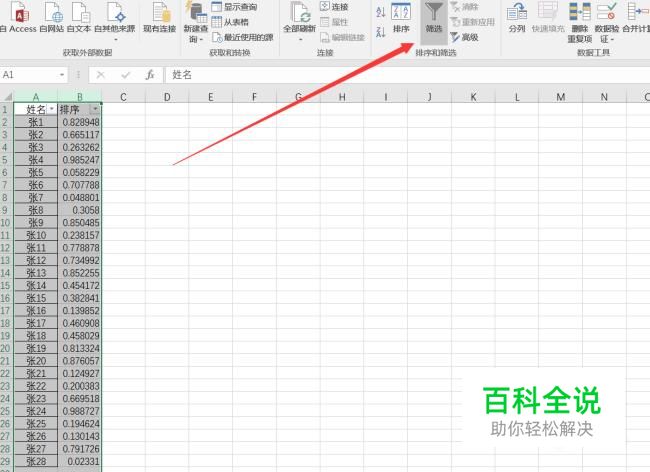650x472 pixels.
Task: Click cell with value 0.058229
Action: click(80, 172)
